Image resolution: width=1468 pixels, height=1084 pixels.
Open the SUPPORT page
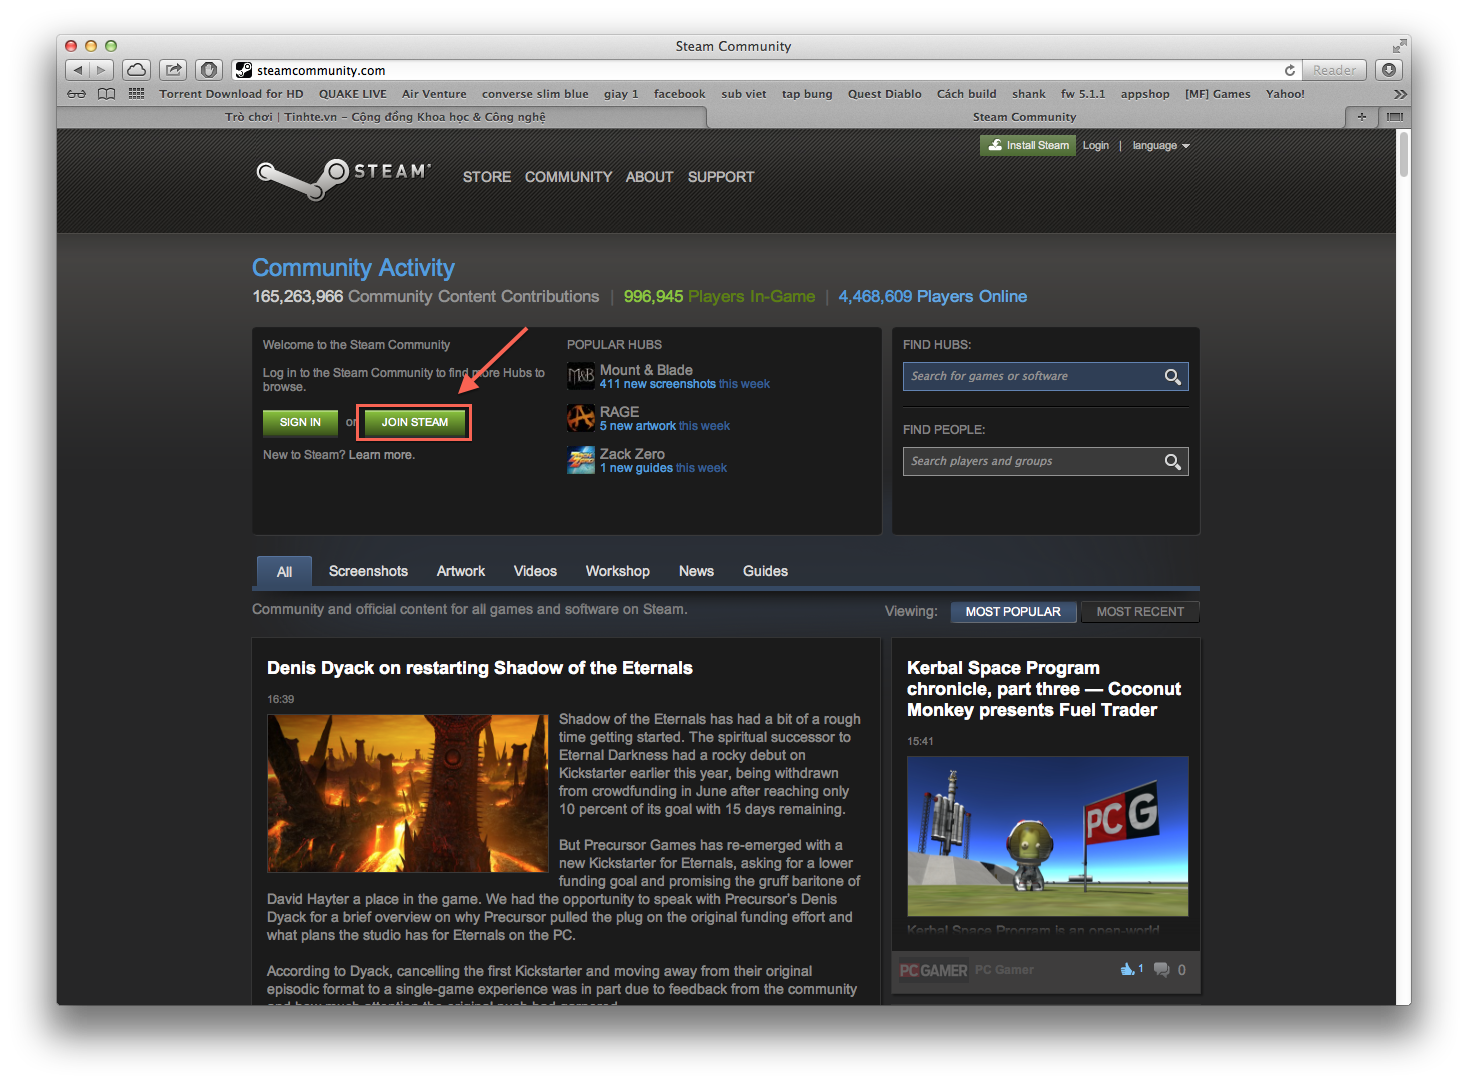point(721,177)
